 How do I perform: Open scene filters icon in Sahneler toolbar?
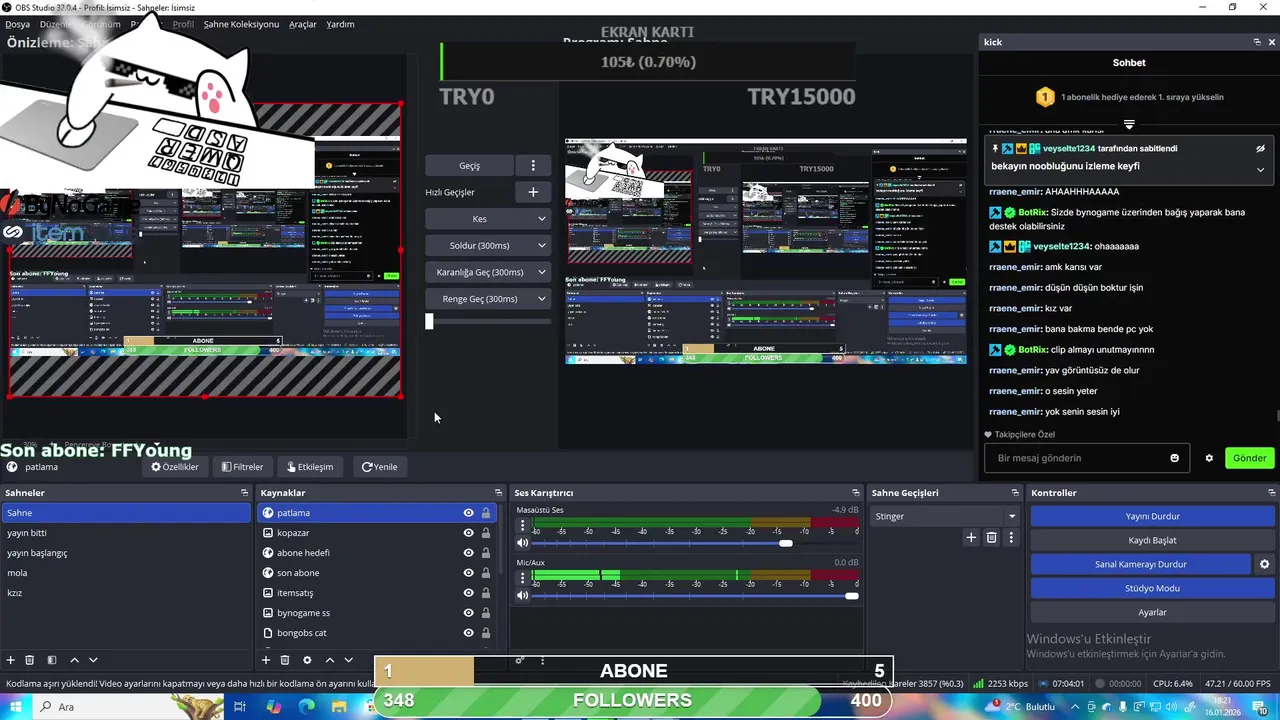pyautogui.click(x=52, y=660)
